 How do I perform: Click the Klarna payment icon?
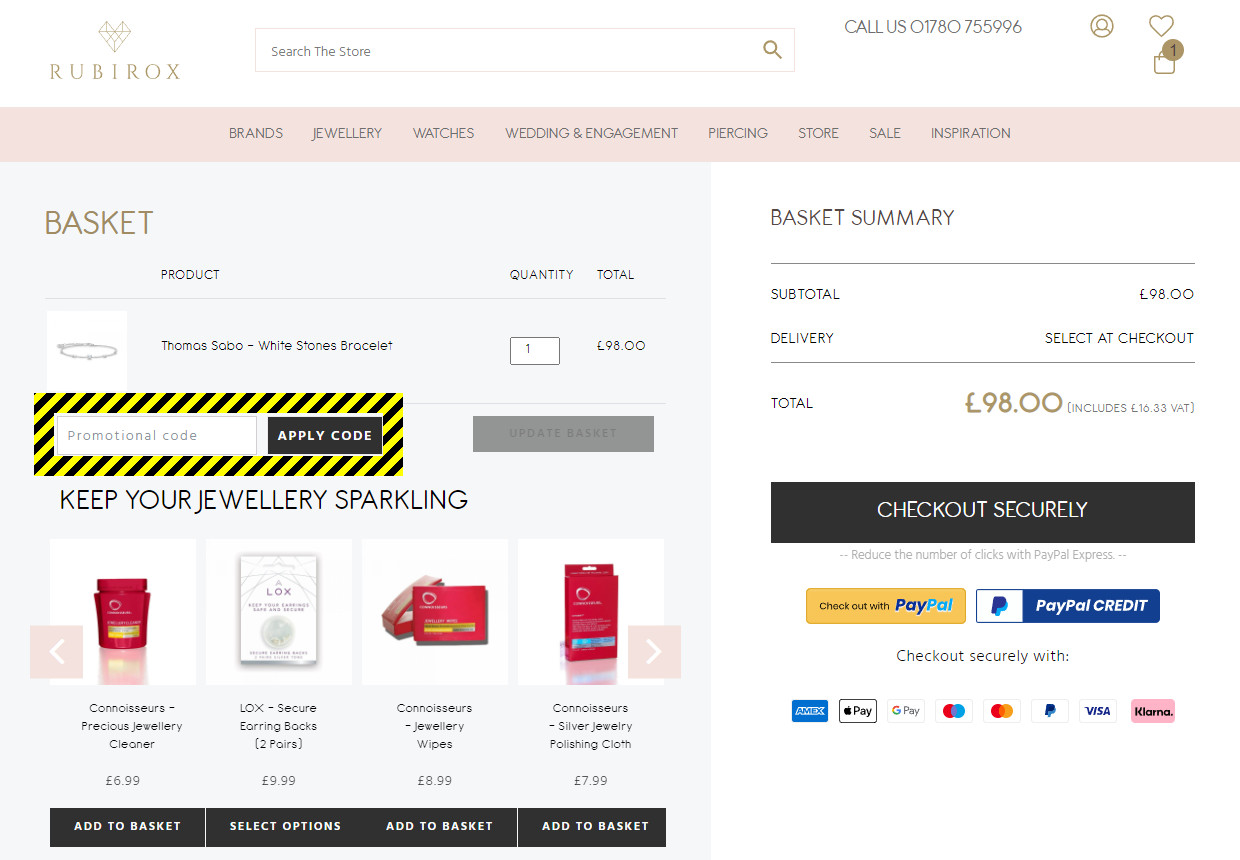pos(1152,711)
